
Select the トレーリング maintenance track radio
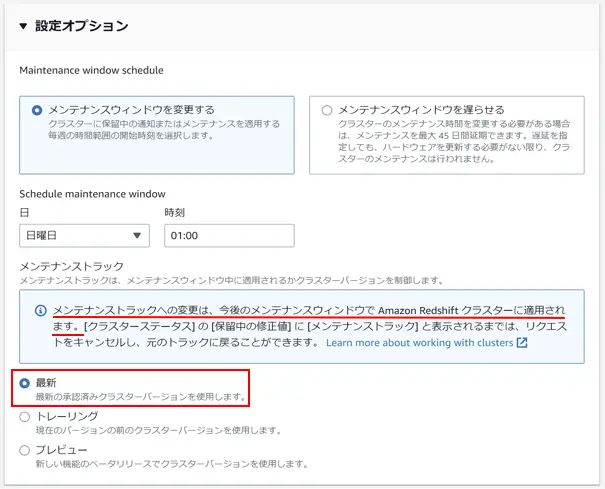coord(25,417)
